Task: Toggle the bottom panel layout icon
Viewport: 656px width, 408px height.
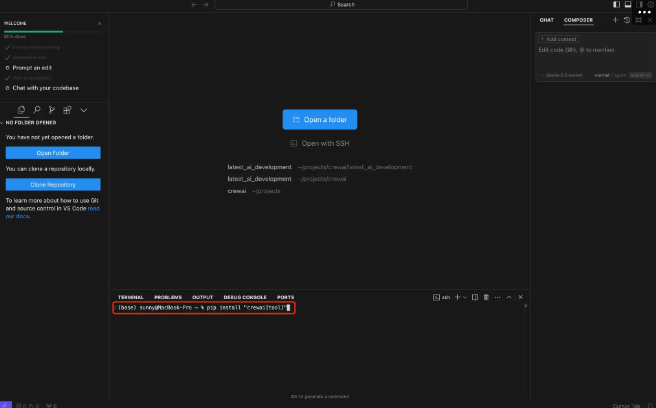Action: 627,5
